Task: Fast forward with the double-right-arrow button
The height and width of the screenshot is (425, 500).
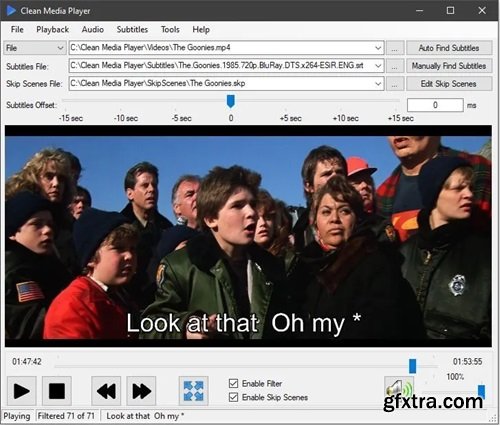Action: (x=141, y=391)
